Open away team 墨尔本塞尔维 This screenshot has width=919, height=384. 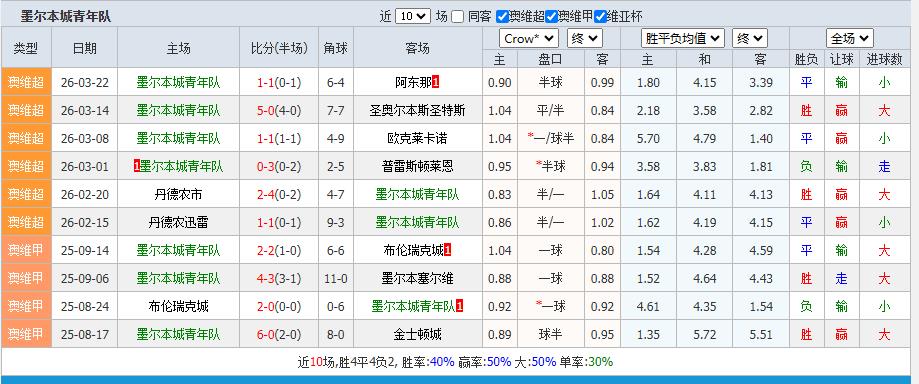(417, 279)
